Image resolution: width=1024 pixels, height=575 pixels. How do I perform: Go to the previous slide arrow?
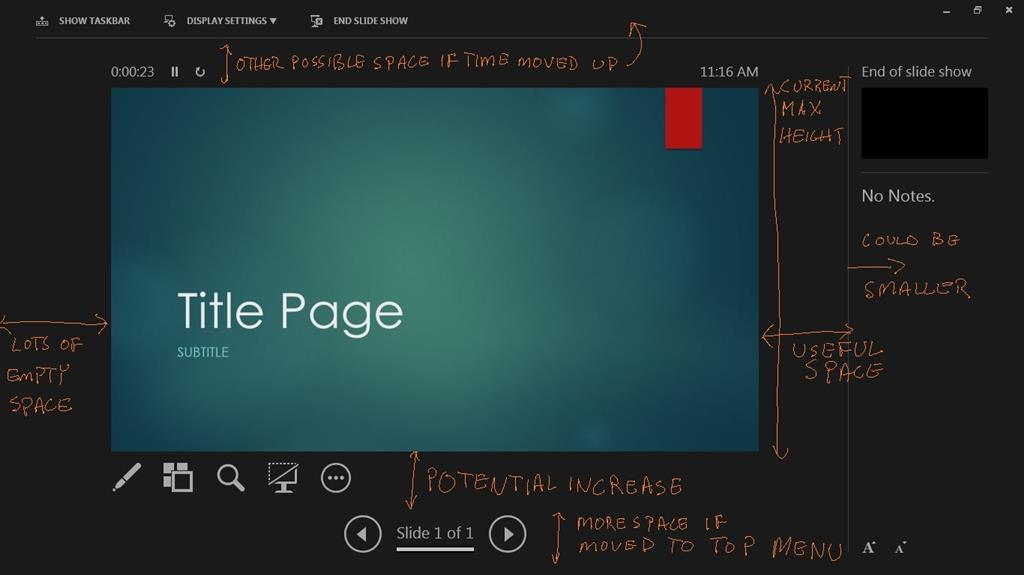(362, 534)
